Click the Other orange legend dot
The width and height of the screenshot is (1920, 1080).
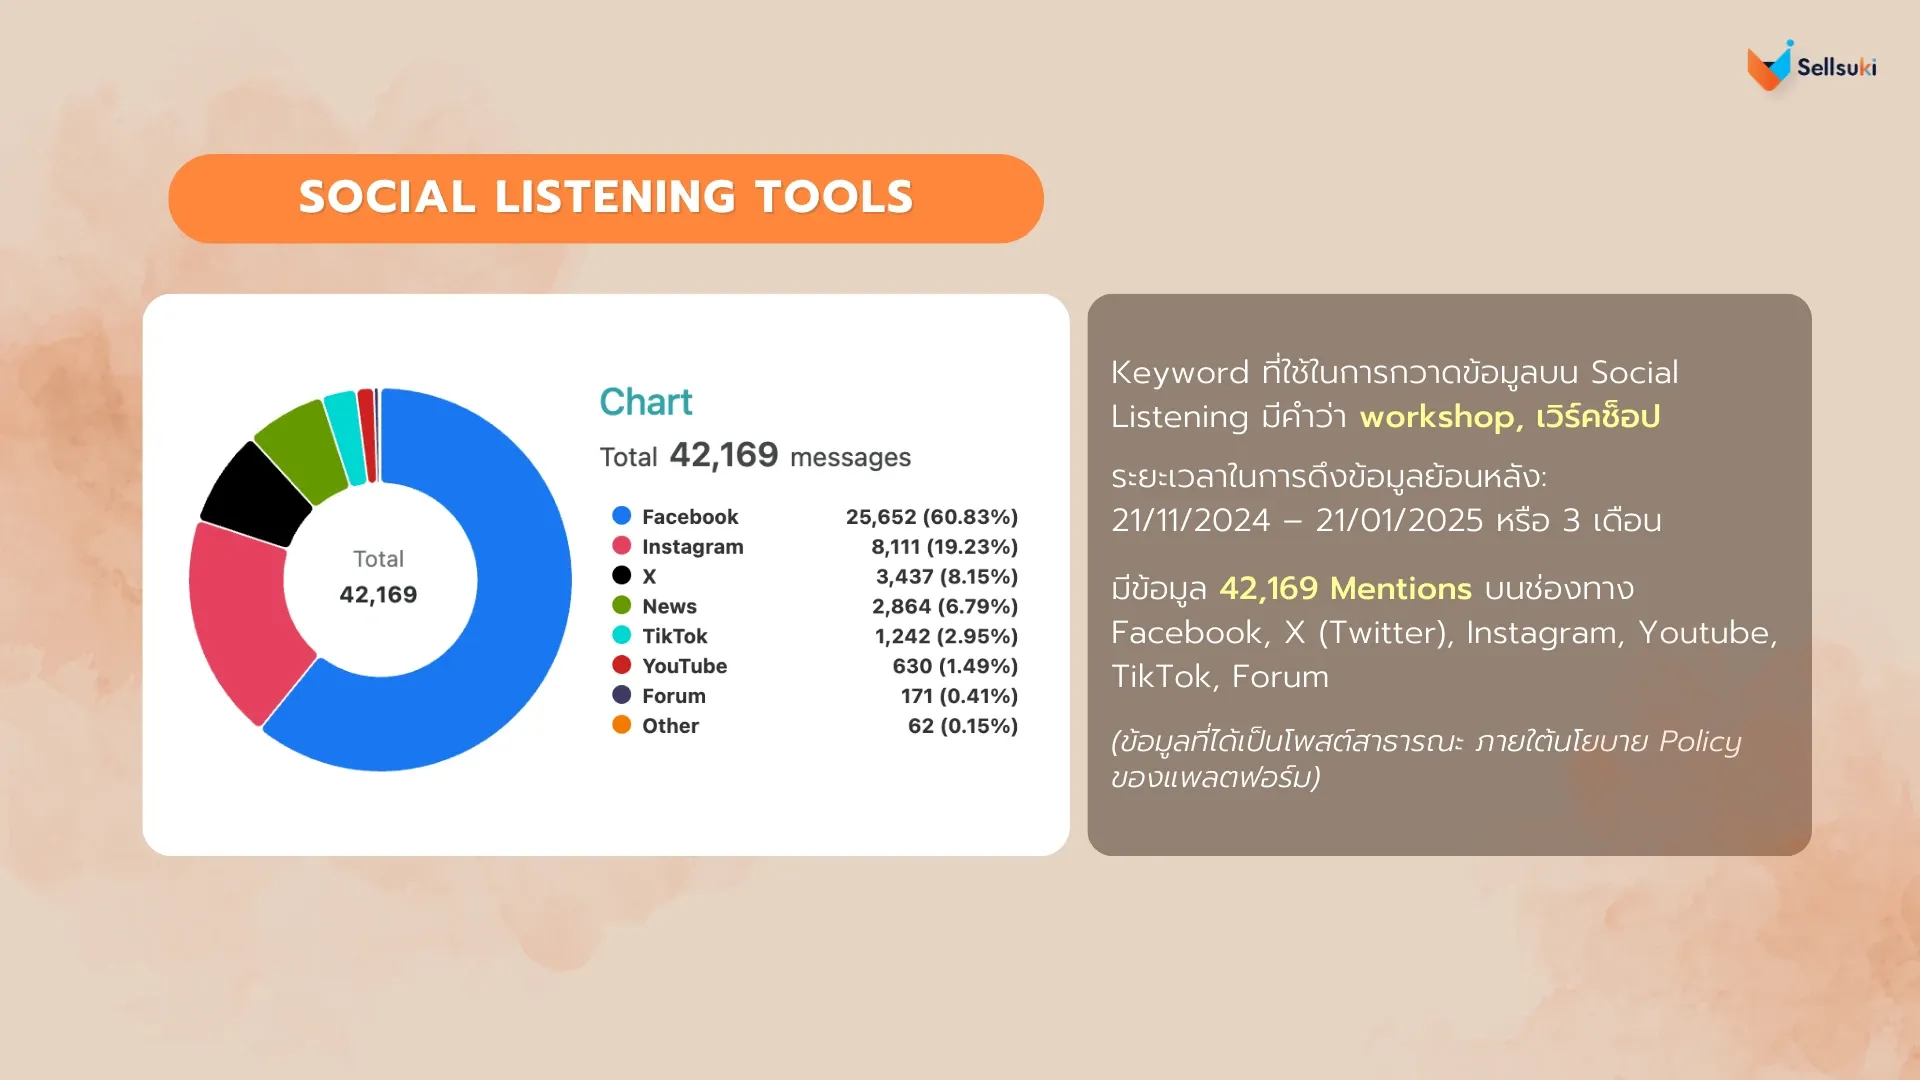pos(621,726)
